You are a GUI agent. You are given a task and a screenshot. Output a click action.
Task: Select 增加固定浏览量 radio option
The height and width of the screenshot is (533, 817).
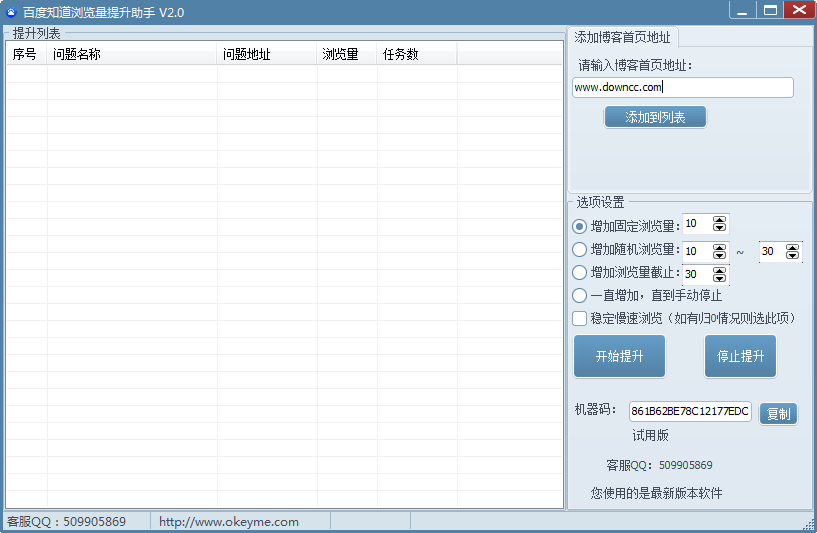pos(579,226)
